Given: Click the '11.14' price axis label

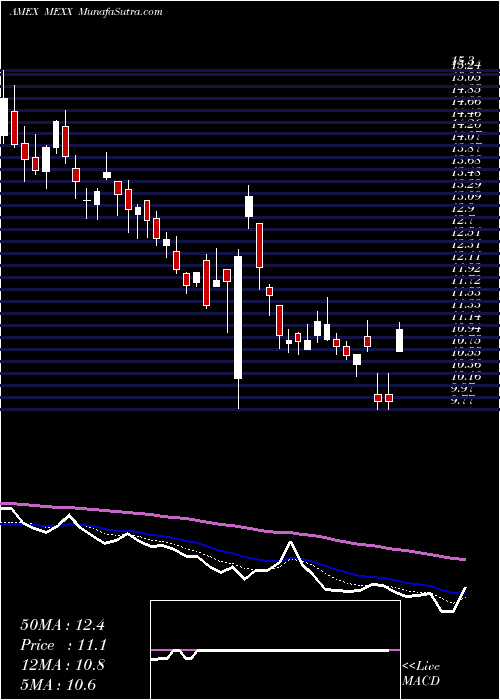Looking at the screenshot, I should coord(466,317).
